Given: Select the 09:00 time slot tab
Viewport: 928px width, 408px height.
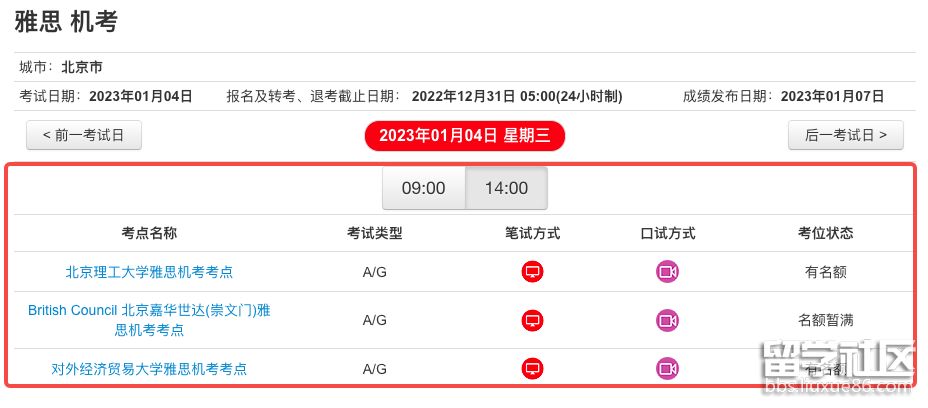Looking at the screenshot, I should 423,188.
